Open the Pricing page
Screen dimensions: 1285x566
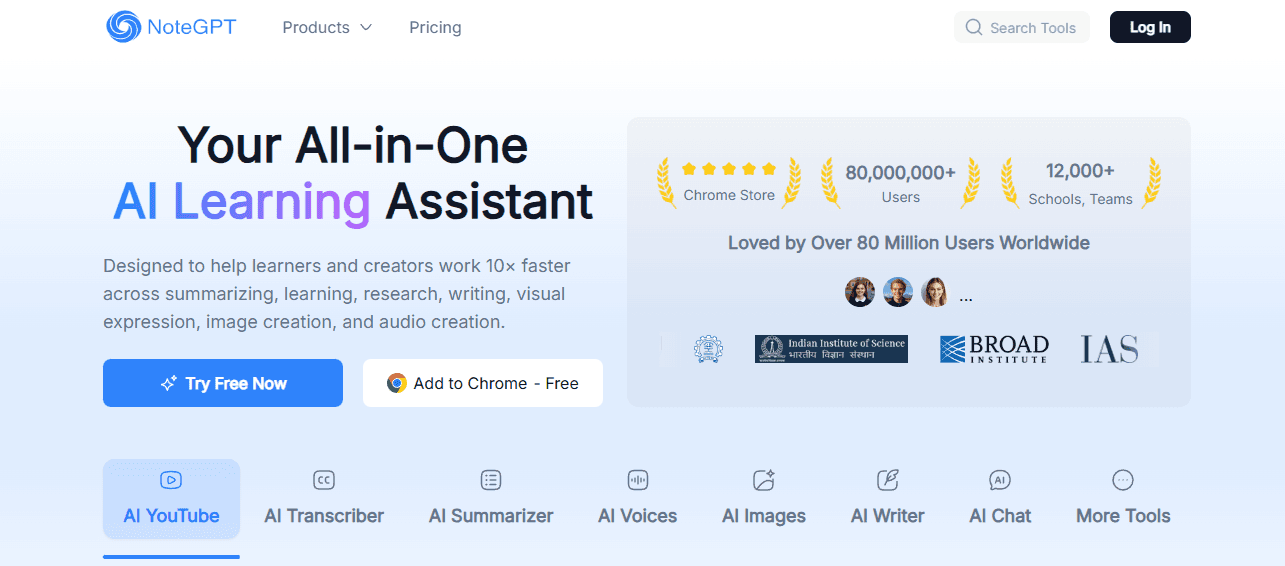pos(435,28)
